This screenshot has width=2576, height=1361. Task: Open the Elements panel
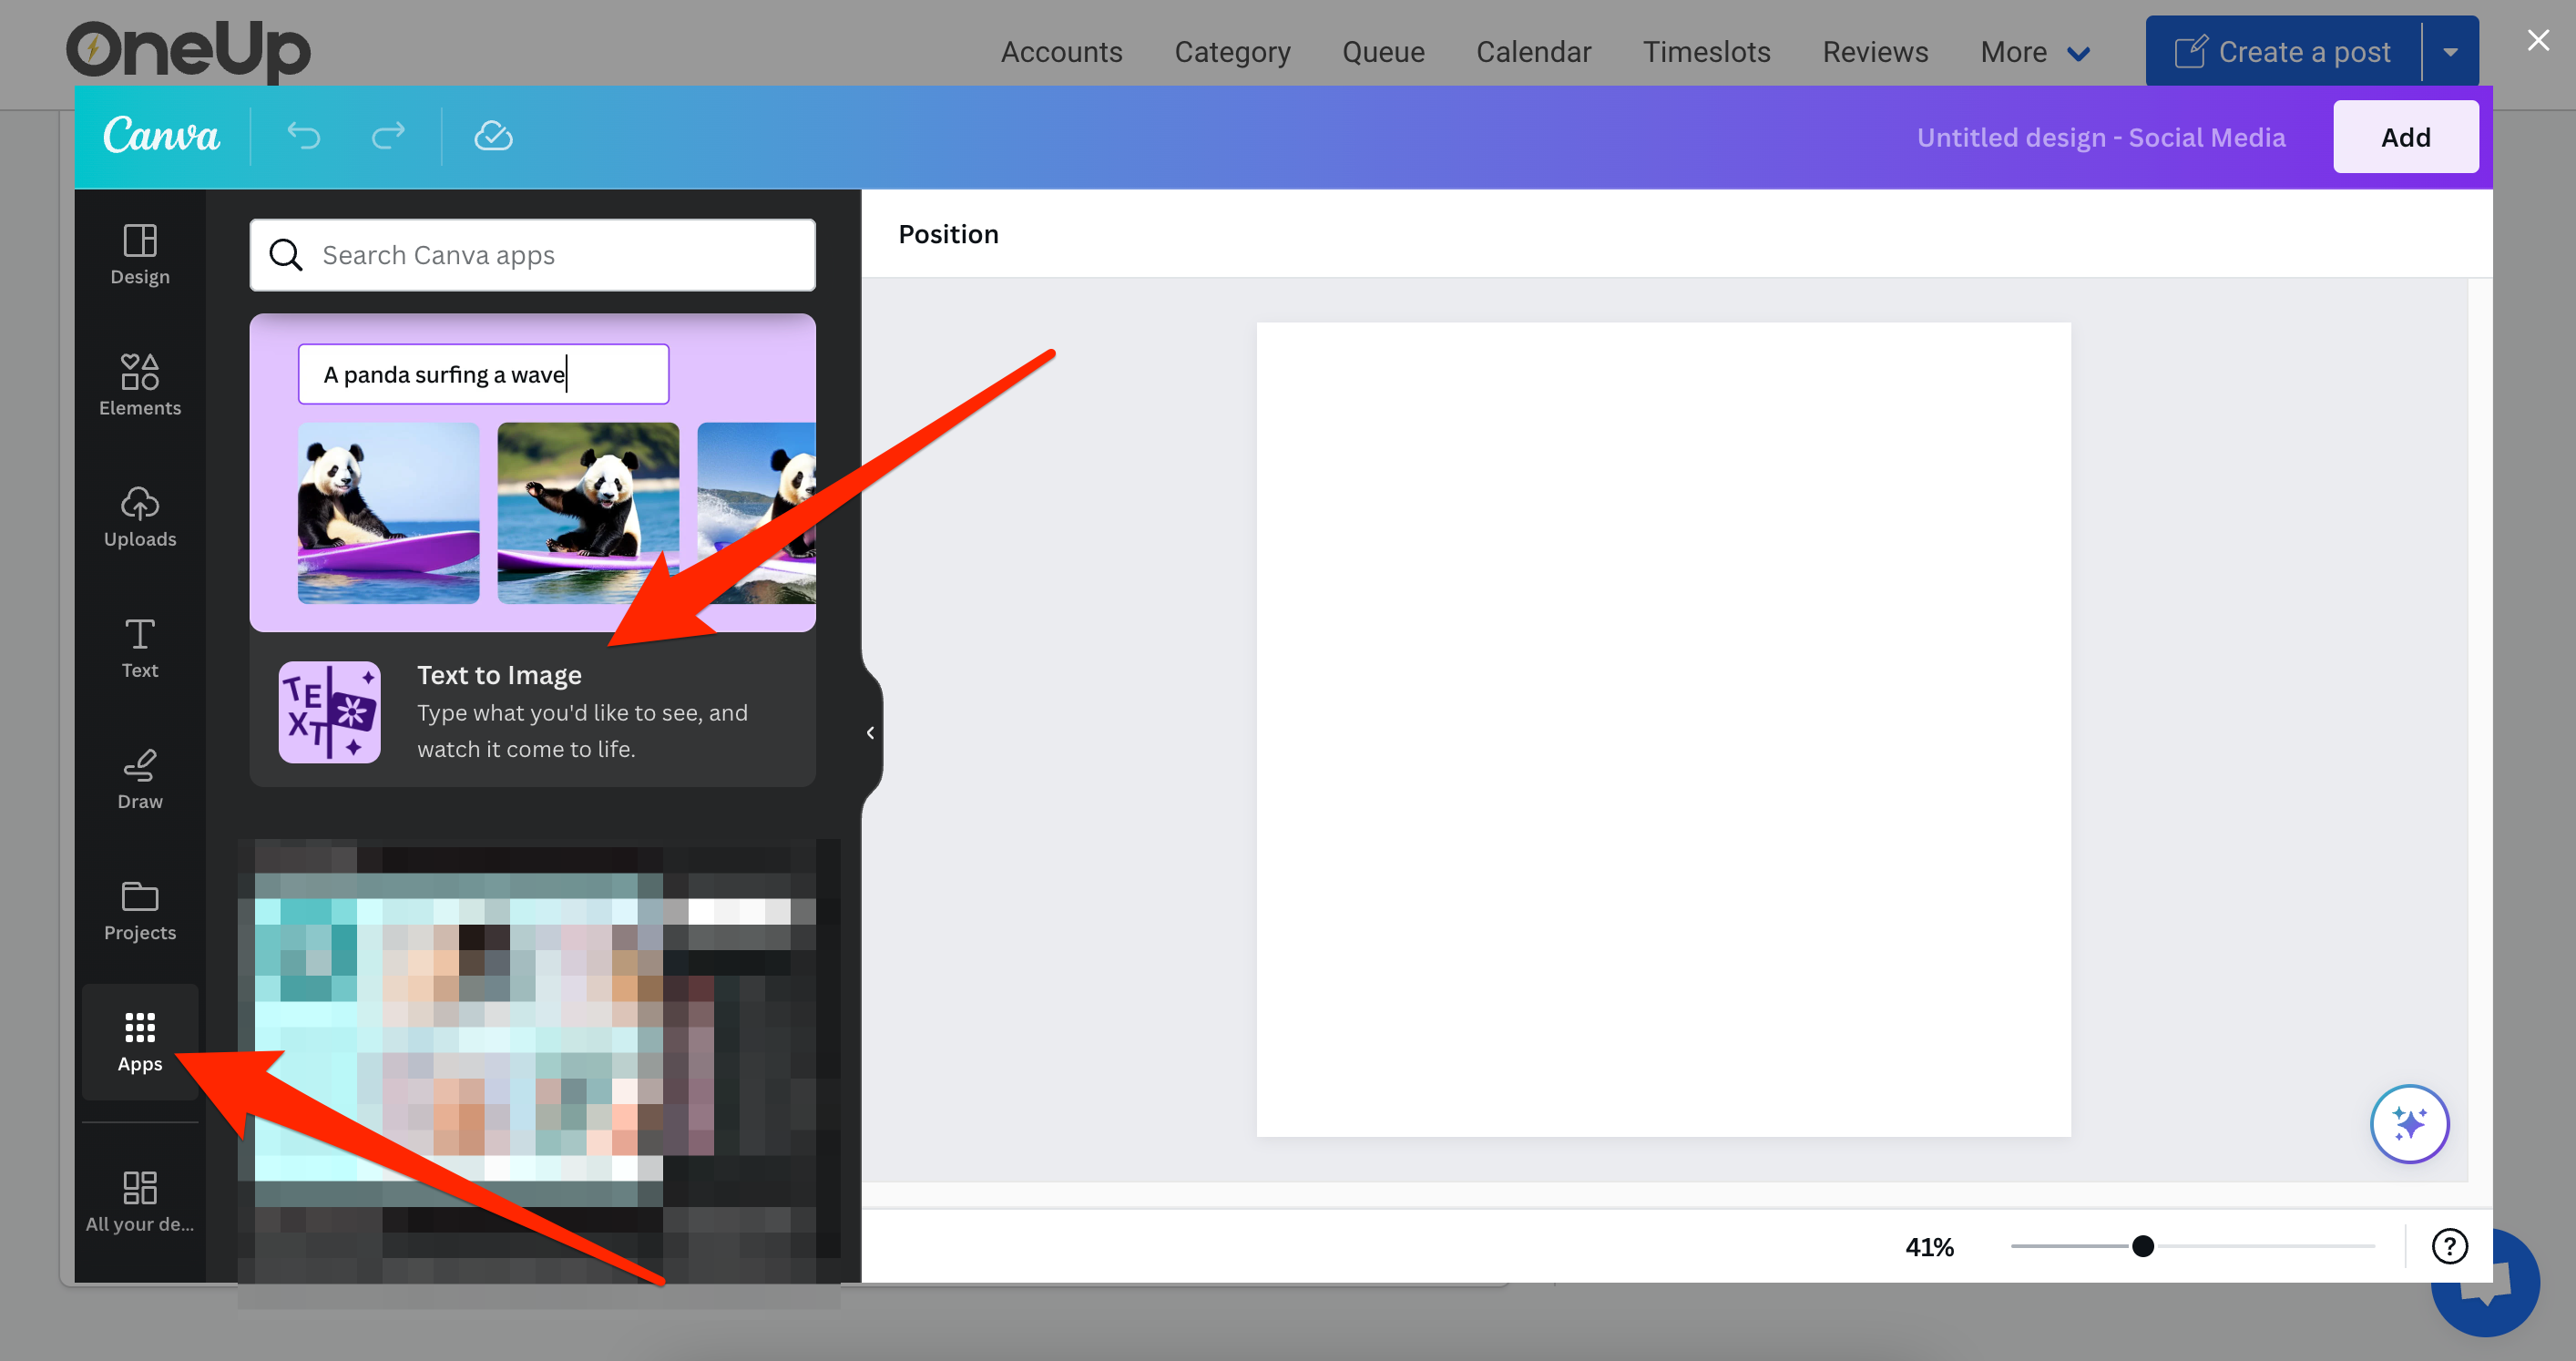140,385
